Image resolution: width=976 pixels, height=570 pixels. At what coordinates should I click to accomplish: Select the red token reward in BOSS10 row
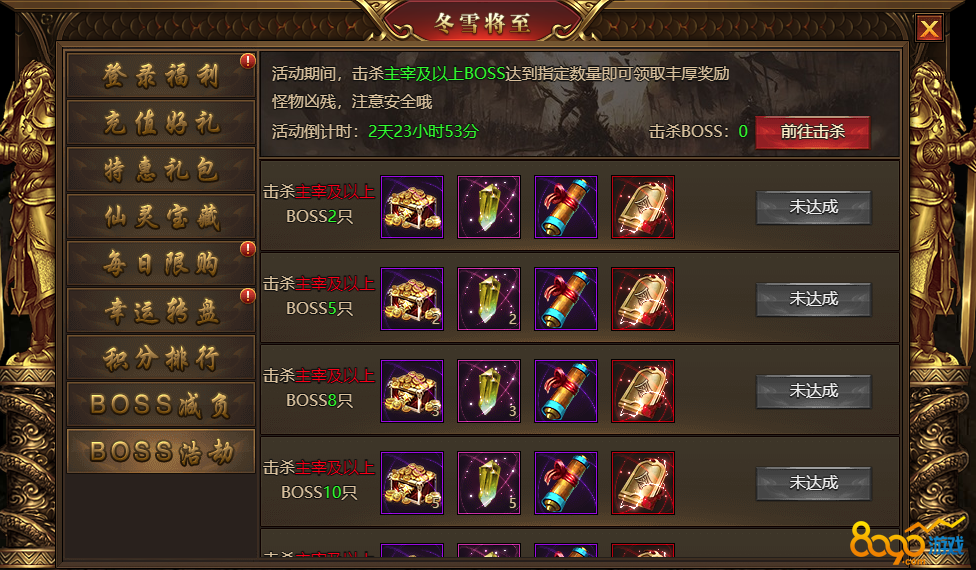pyautogui.click(x=643, y=483)
